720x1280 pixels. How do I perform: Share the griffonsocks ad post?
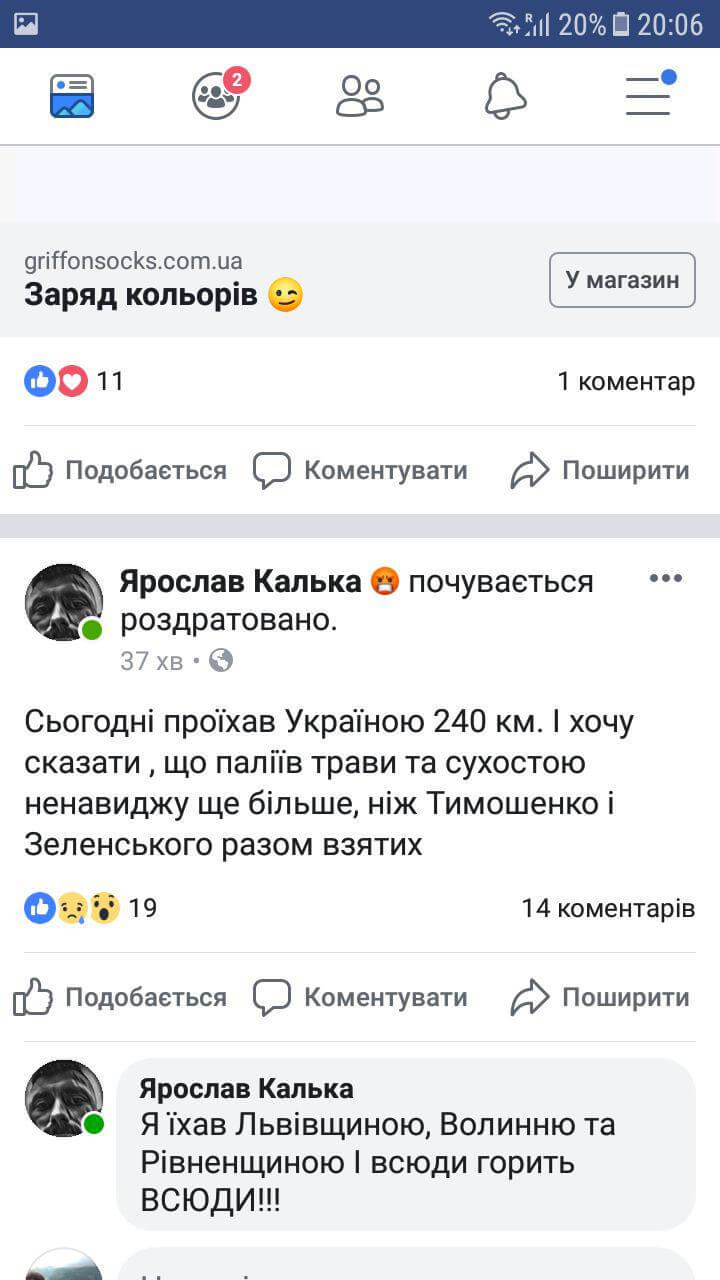(600, 470)
